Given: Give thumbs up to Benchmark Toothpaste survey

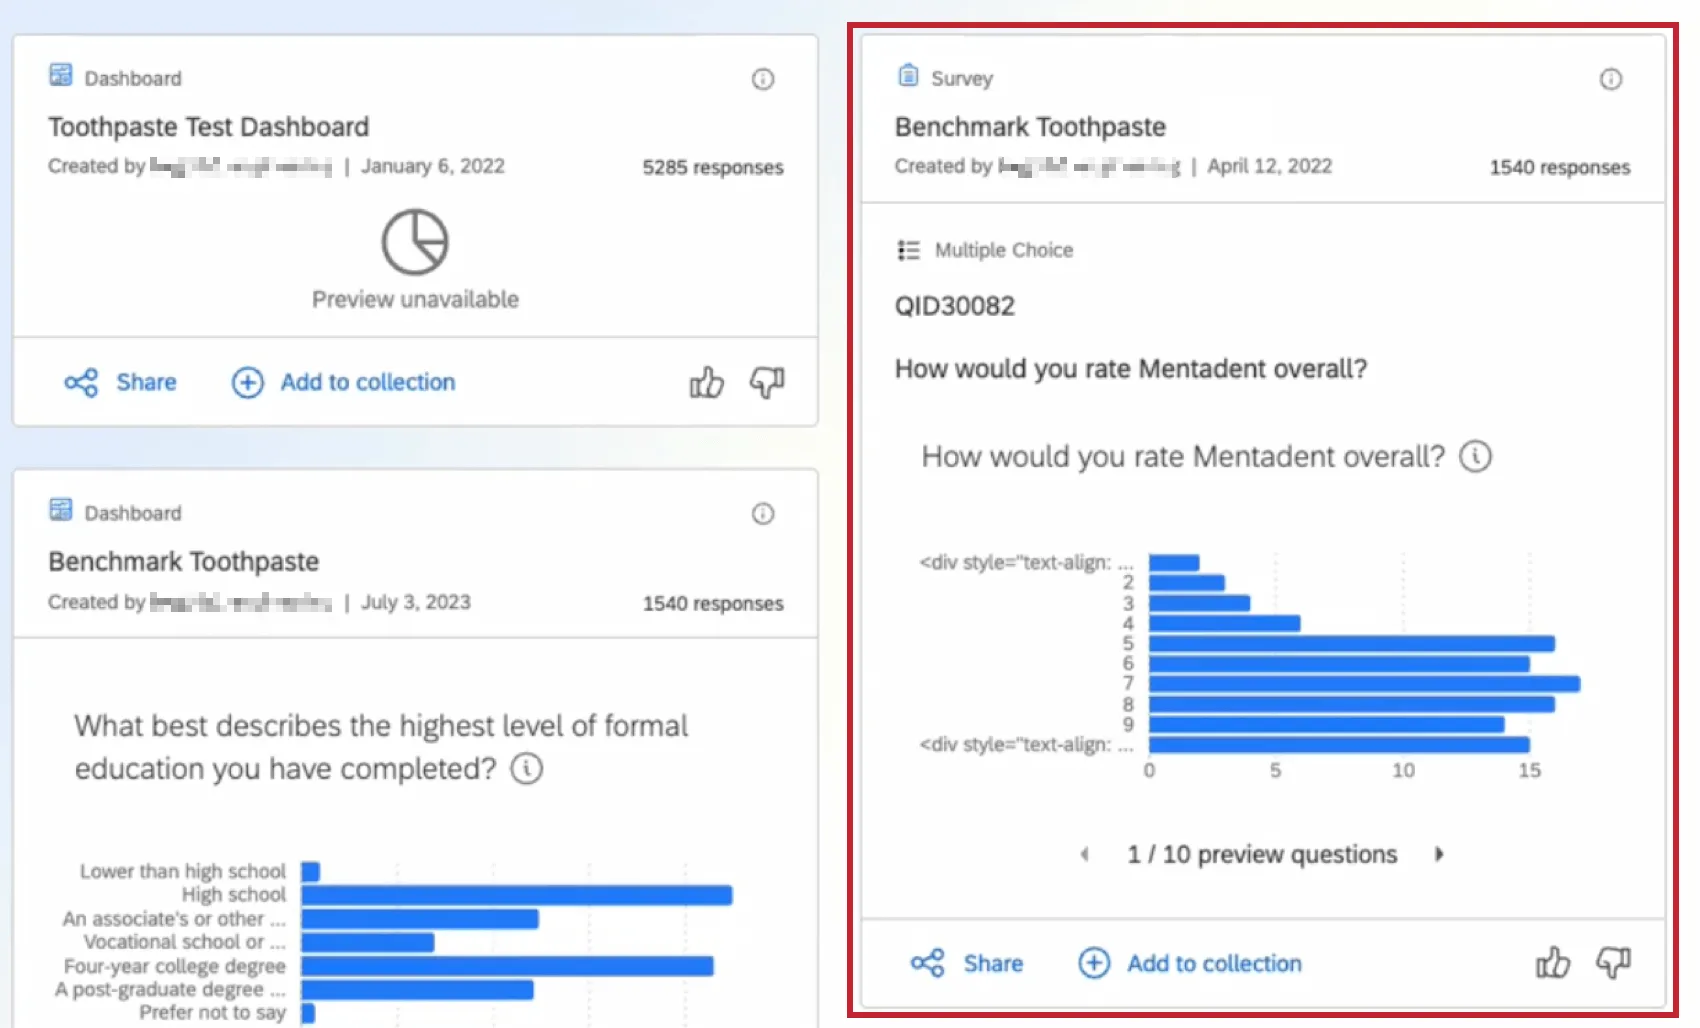Looking at the screenshot, I should pos(1552,963).
